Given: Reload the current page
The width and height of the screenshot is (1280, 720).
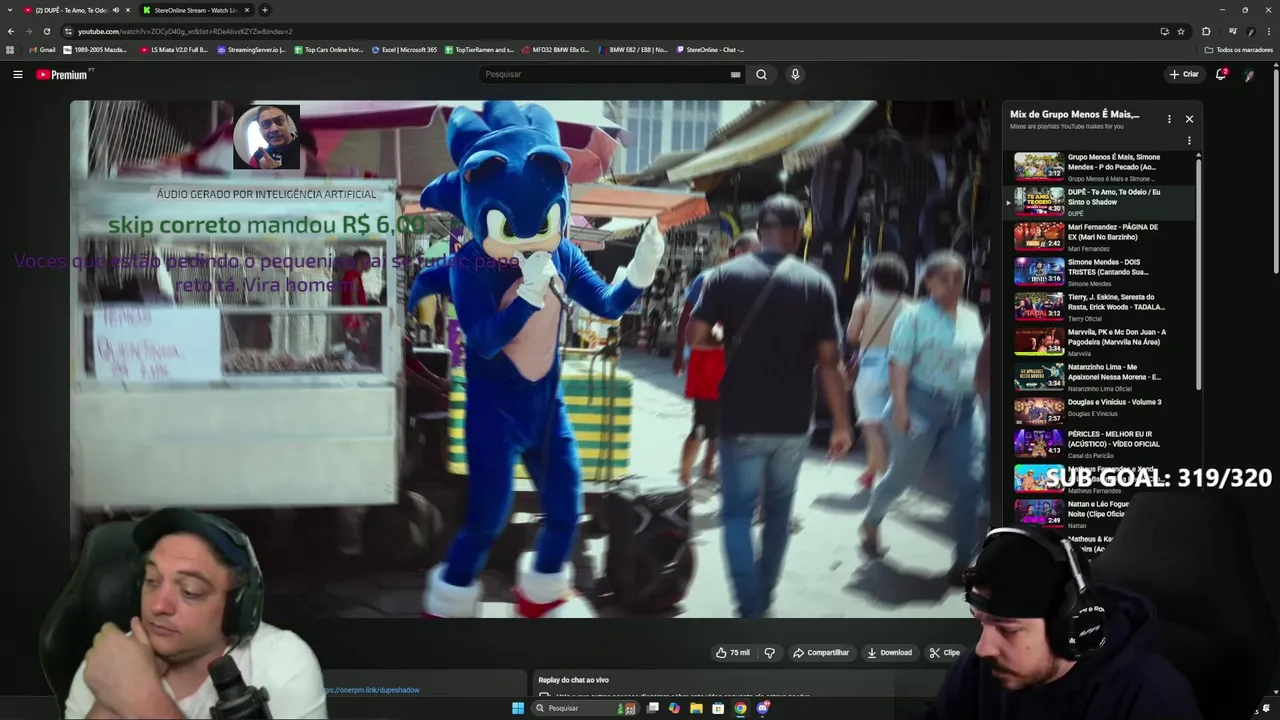Looking at the screenshot, I should [47, 31].
